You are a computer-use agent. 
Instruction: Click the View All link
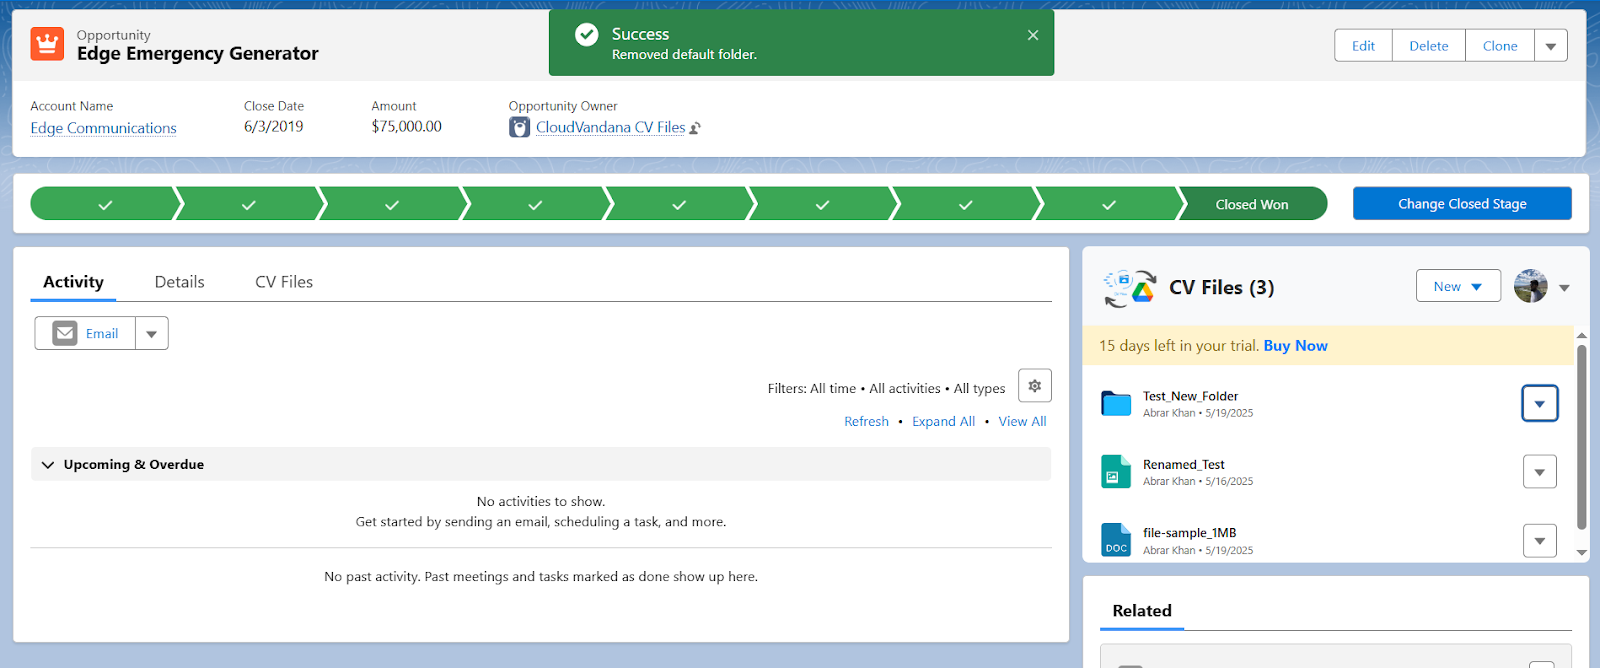coord(1022,421)
